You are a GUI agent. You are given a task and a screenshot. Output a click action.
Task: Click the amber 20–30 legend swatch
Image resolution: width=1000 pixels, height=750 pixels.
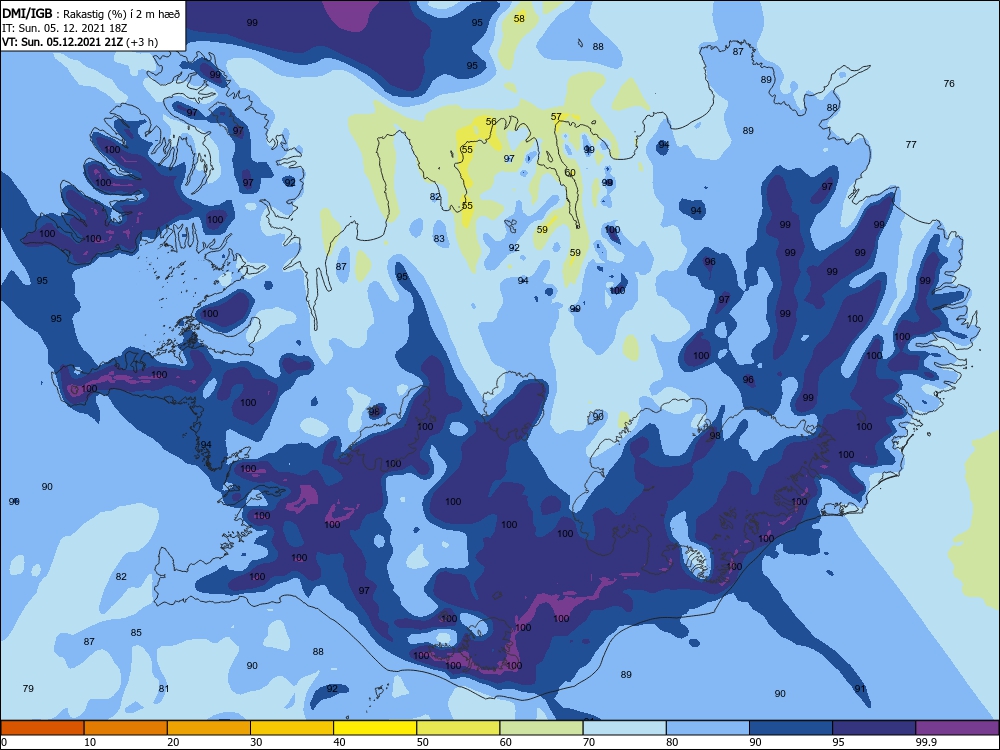pyautogui.click(x=209, y=728)
